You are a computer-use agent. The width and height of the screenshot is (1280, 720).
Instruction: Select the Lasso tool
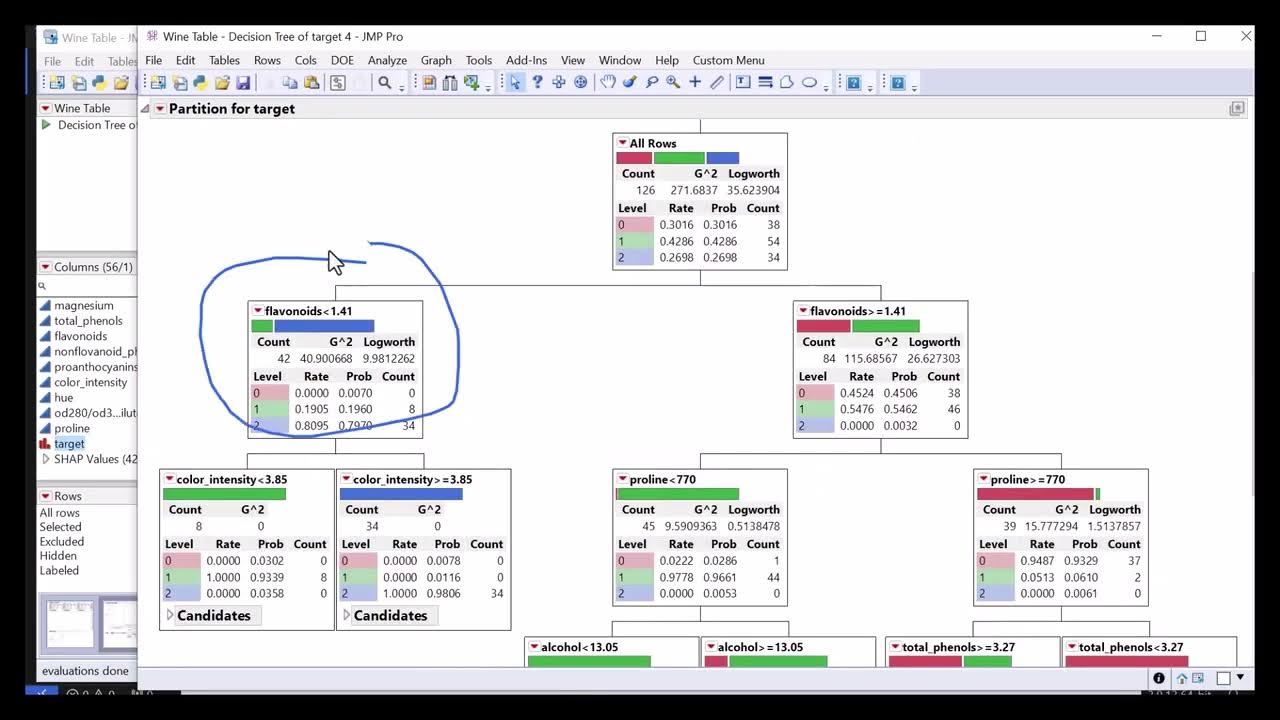[x=652, y=83]
